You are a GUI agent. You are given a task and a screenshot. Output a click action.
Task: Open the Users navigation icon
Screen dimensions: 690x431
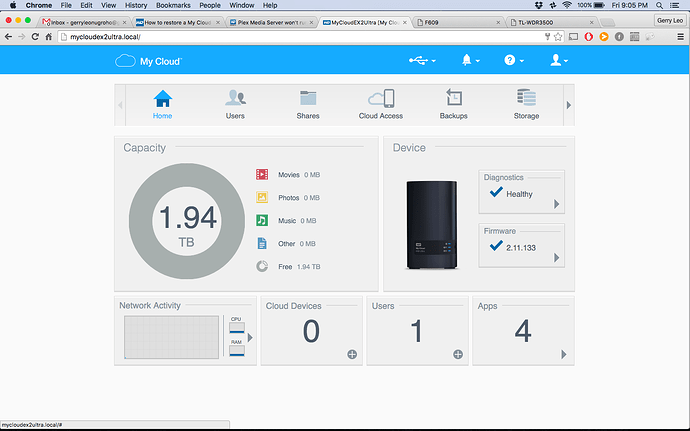[235, 98]
